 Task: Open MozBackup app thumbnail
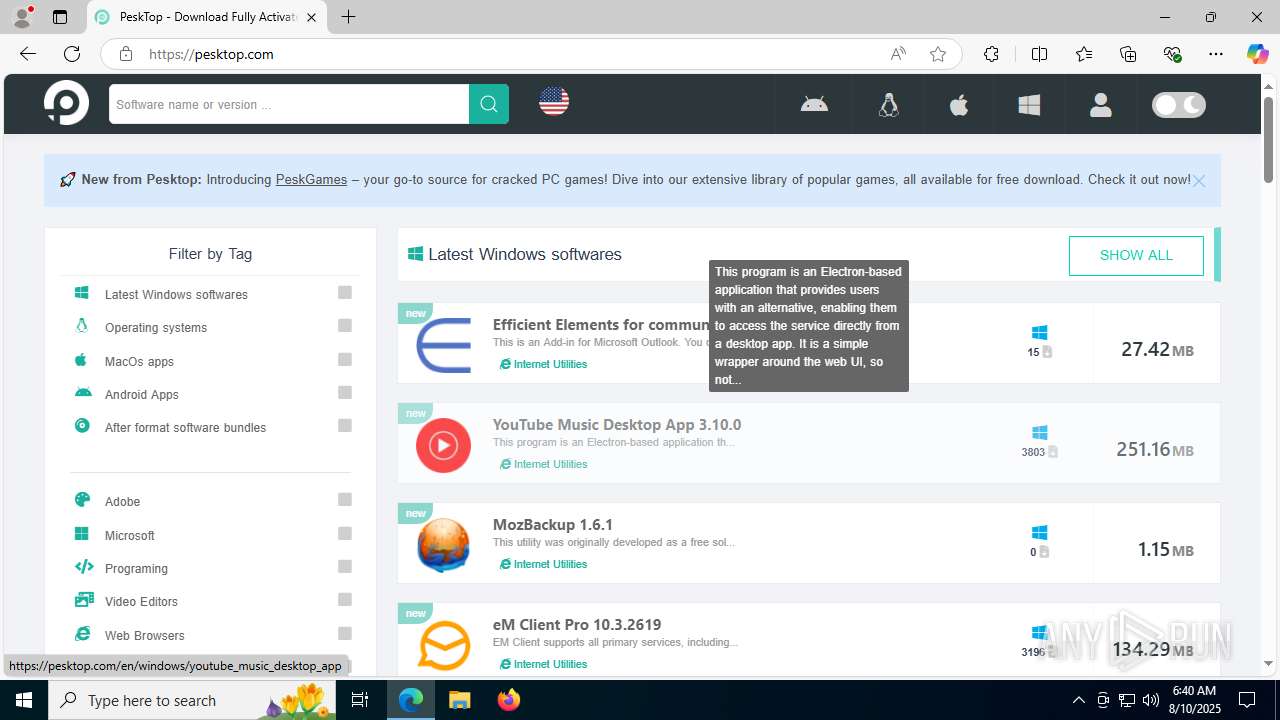pyautogui.click(x=443, y=545)
